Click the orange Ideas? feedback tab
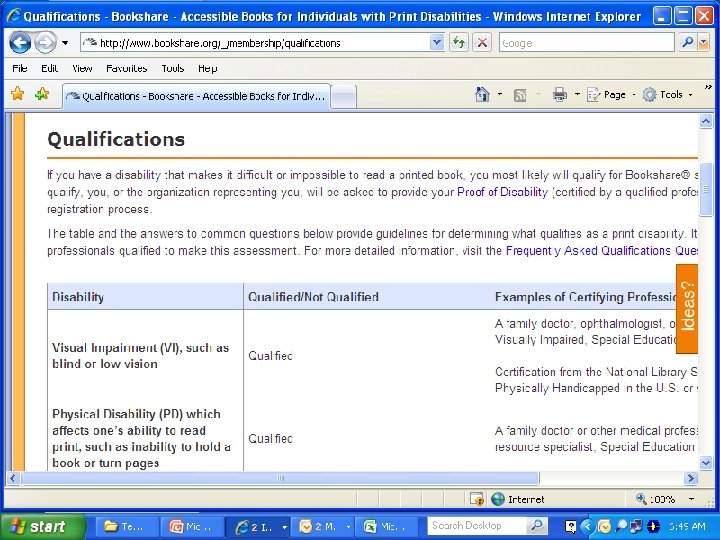The width and height of the screenshot is (720, 540). (687, 309)
